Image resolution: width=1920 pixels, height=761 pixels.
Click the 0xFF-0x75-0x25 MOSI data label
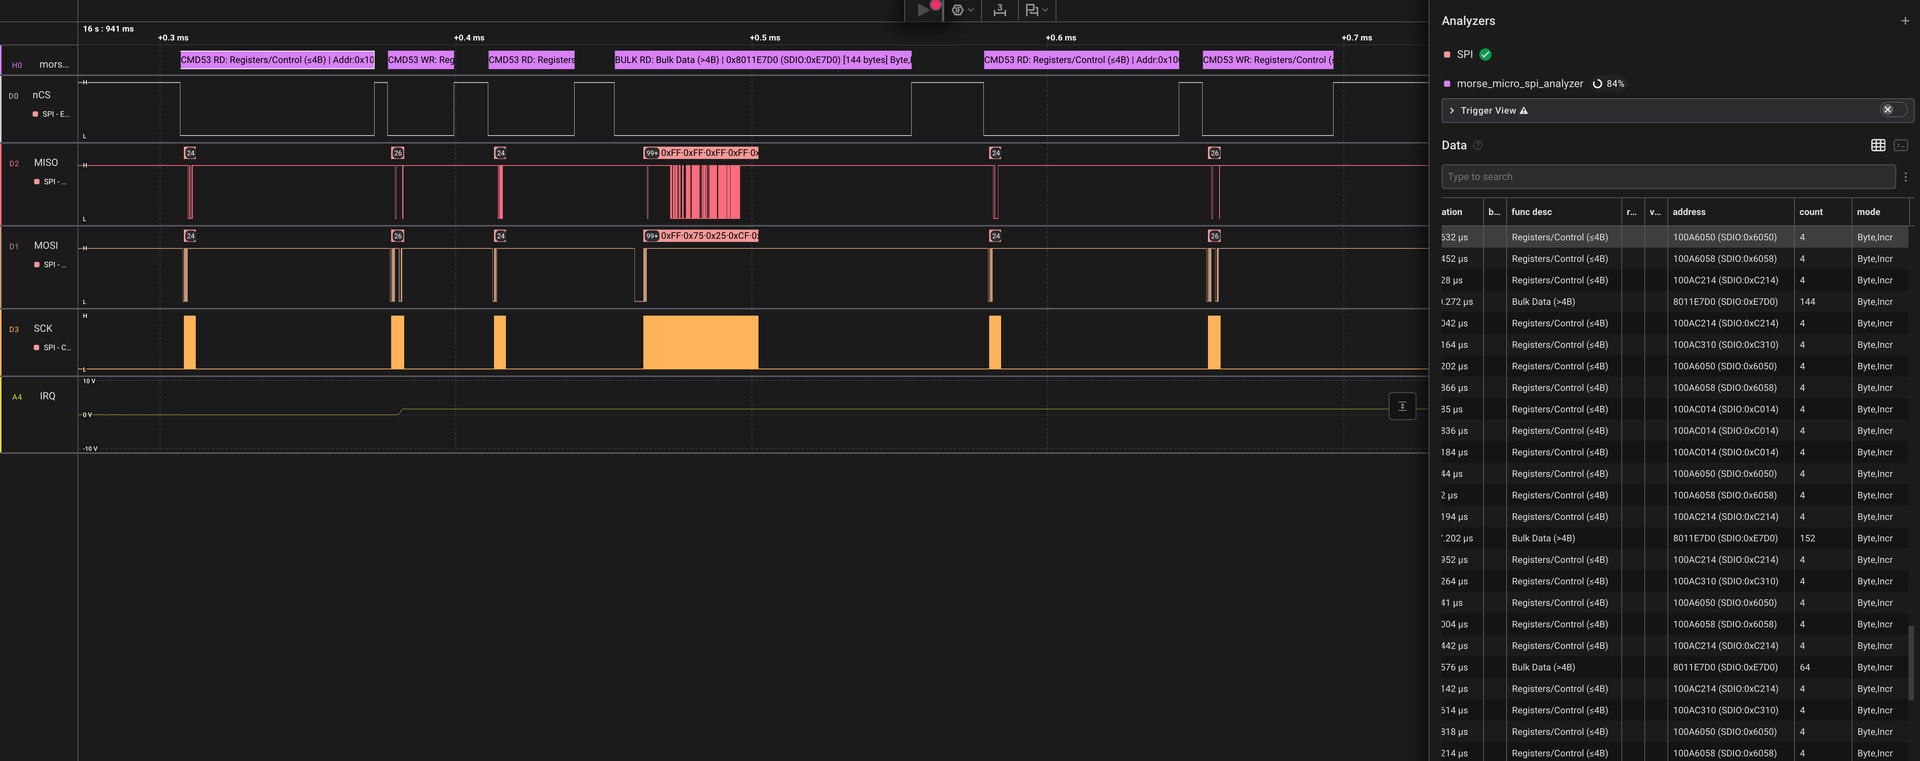(709, 236)
